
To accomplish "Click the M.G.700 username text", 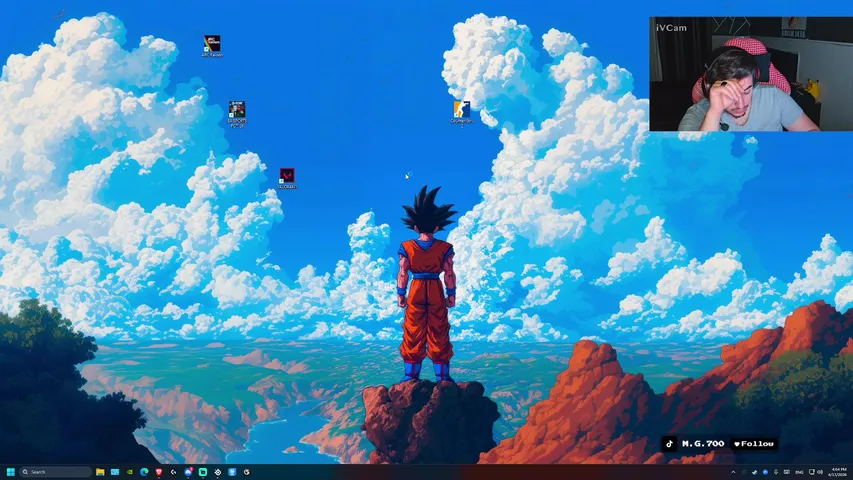I will 703,444.
